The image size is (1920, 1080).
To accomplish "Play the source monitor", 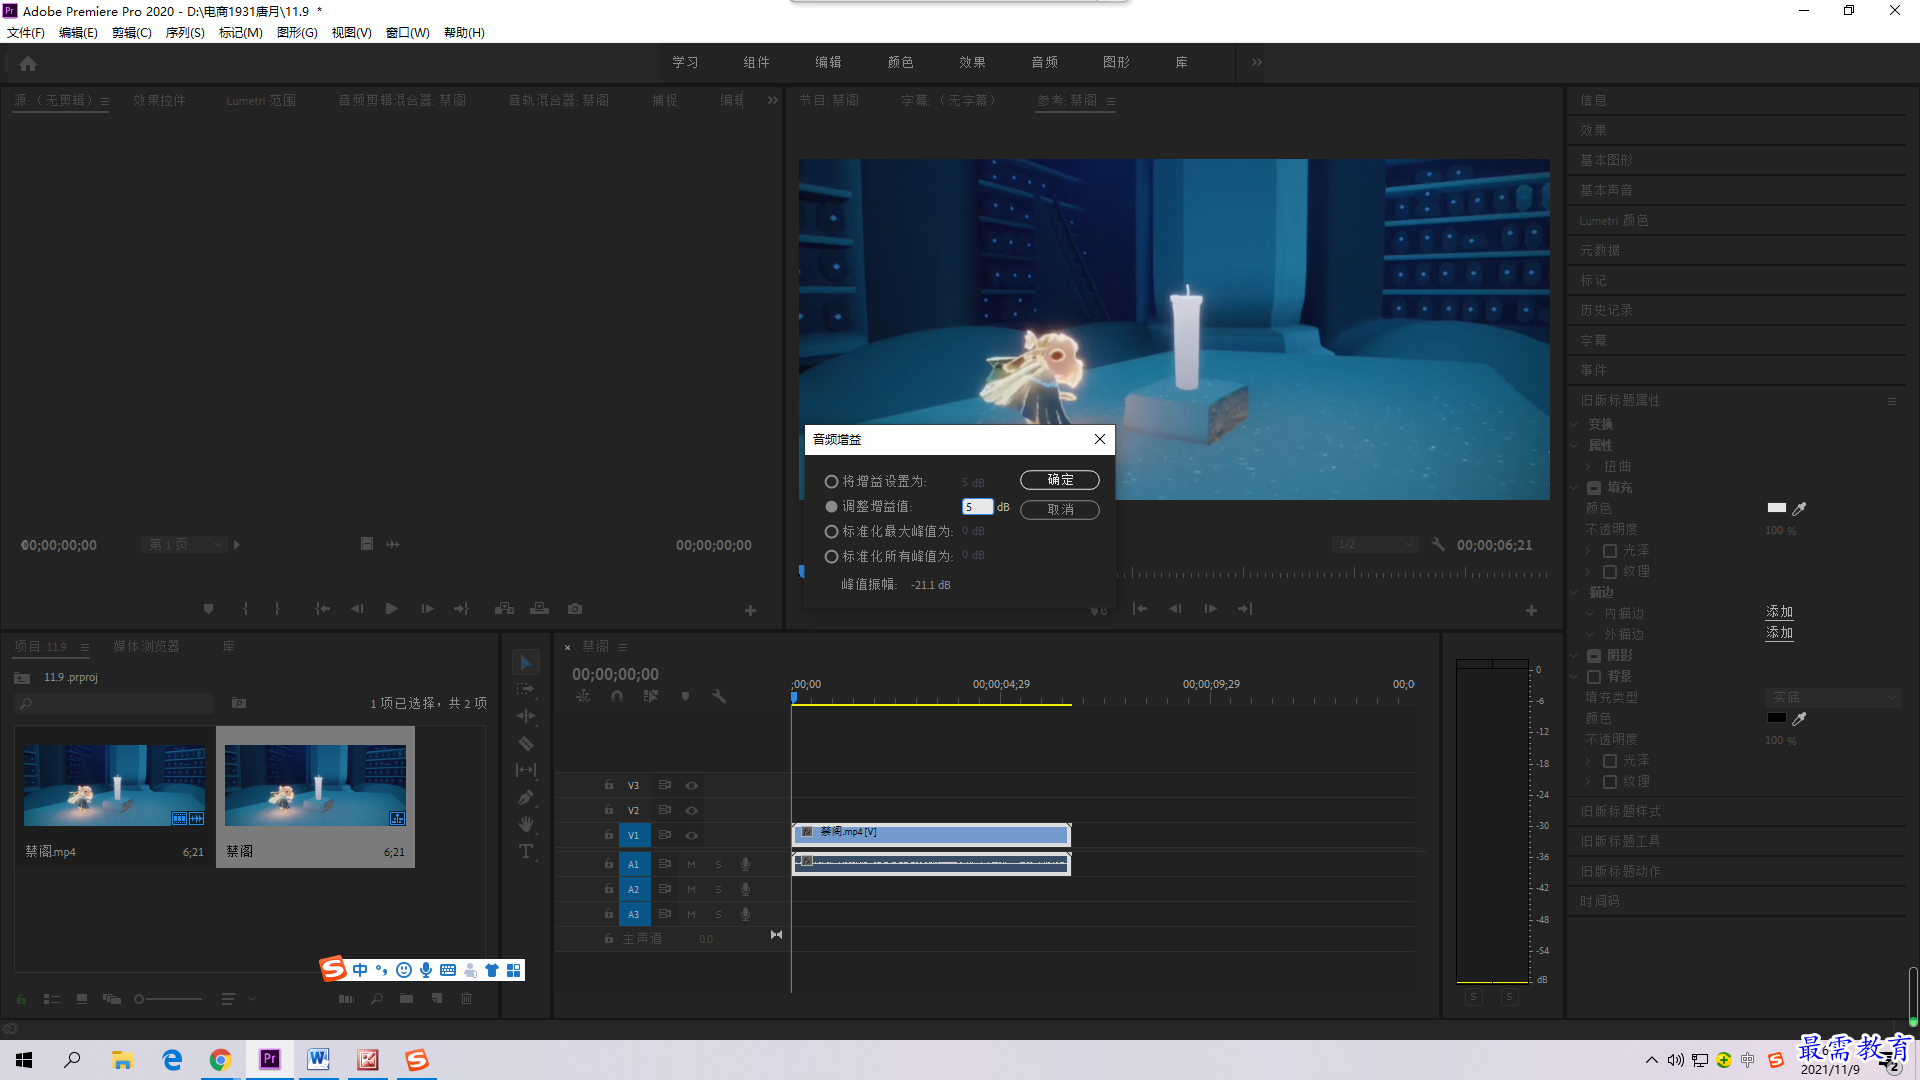I will [392, 608].
